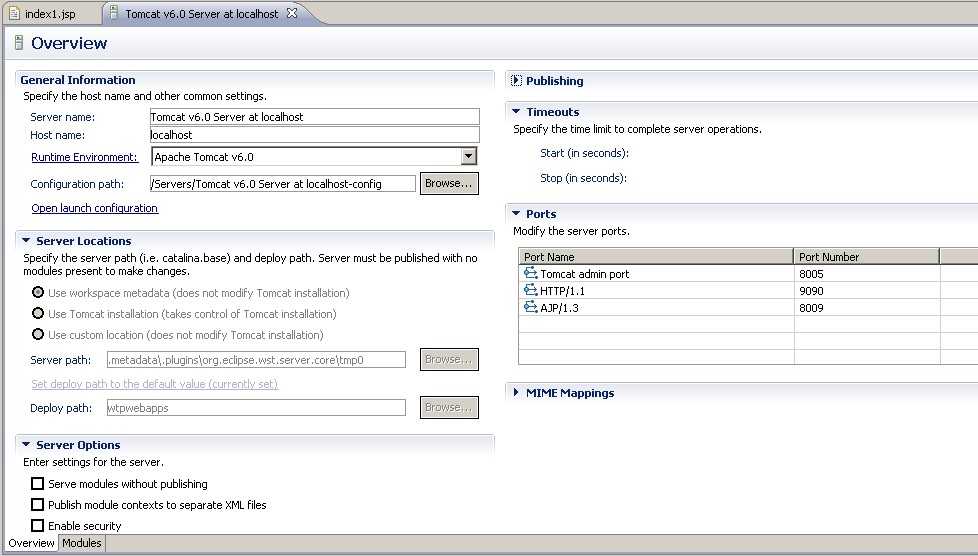Click the Port Name column header
Screen dimensions: 978x556
(x=656, y=256)
